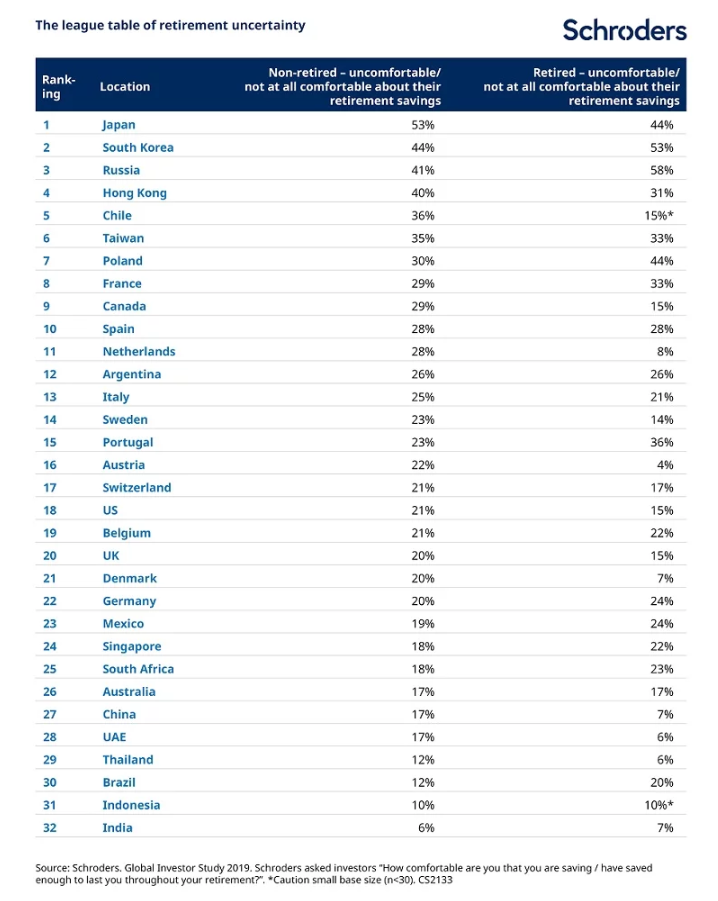
Task: Select Indonesia's 10%* retired value
Action: (x=658, y=805)
